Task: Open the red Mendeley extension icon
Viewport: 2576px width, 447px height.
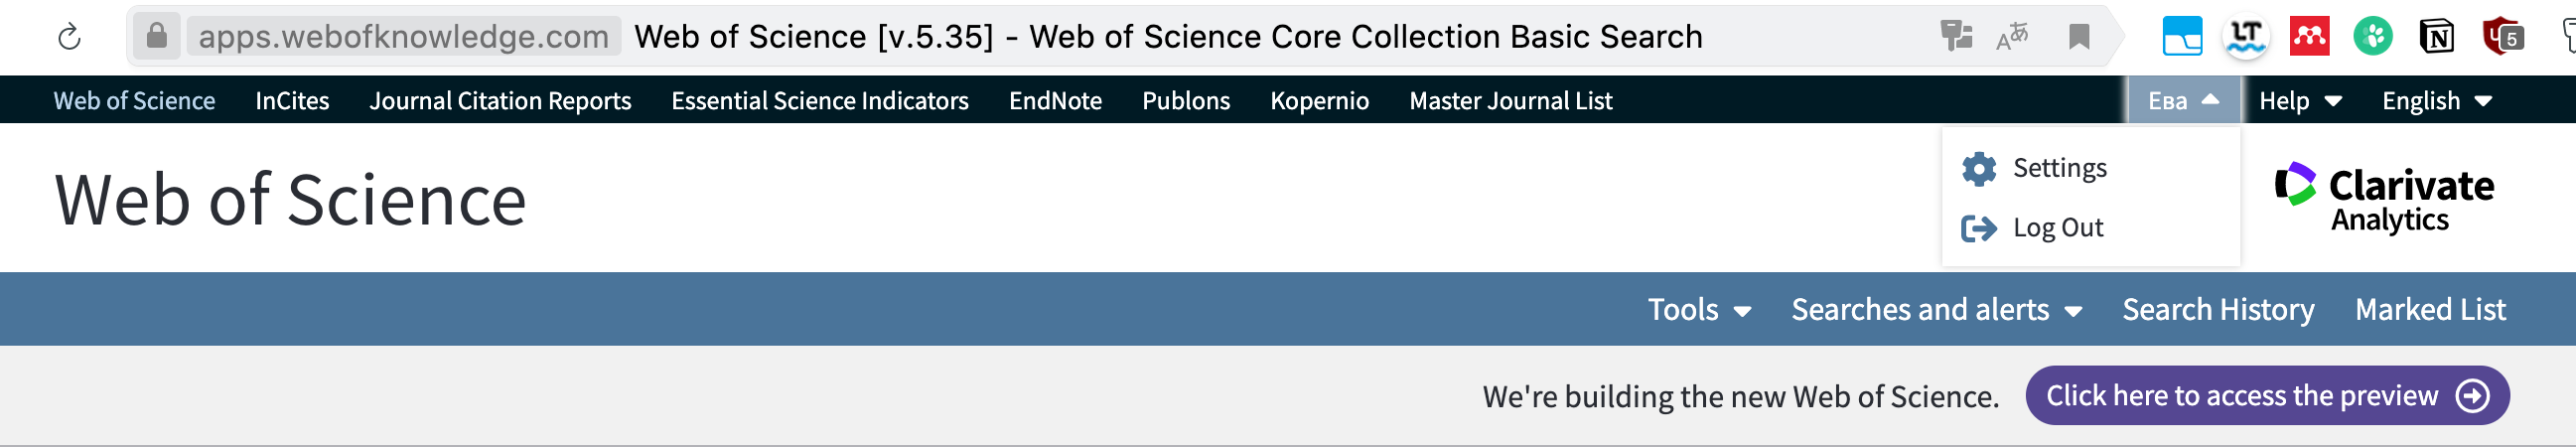Action: 2309,37
